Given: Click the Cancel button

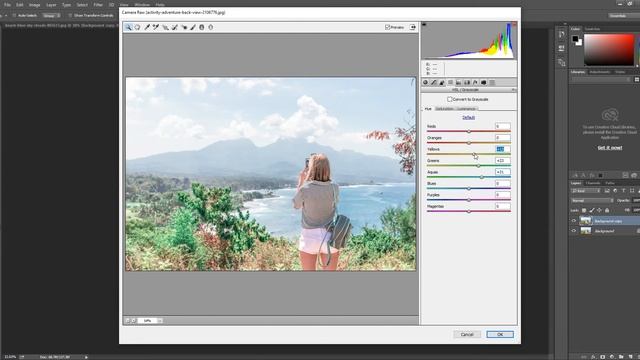Looking at the screenshot, I should click(x=467, y=334).
